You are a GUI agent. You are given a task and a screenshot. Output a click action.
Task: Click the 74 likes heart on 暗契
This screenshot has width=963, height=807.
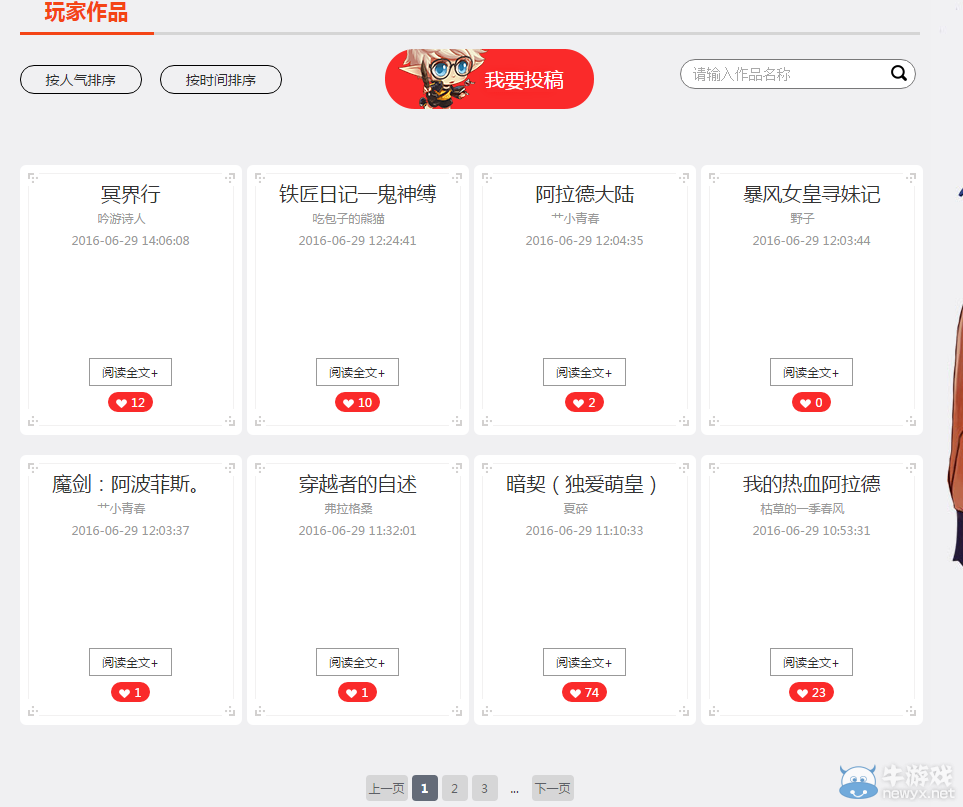coord(584,693)
